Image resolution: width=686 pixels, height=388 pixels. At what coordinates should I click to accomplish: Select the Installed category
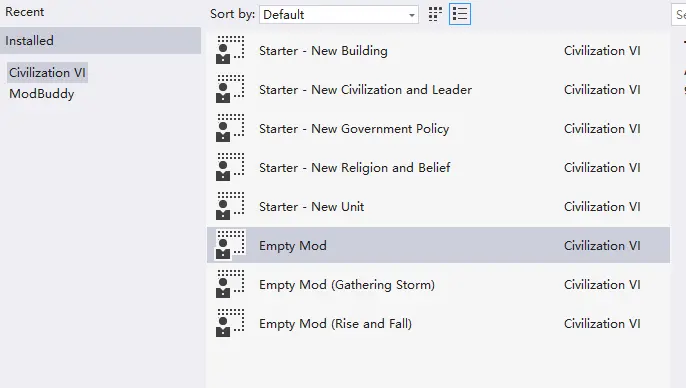coord(100,40)
